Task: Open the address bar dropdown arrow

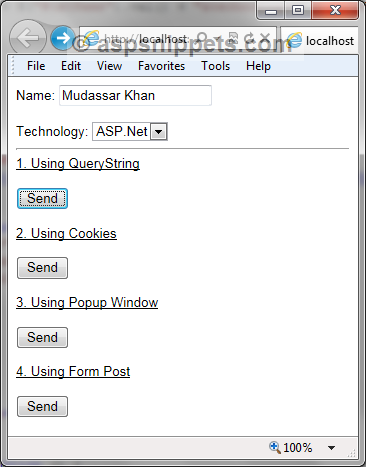Action: pyautogui.click(x=218, y=39)
